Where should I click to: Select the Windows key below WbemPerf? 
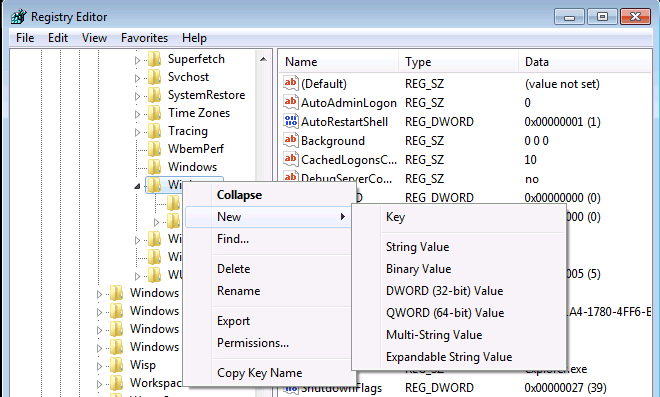(x=192, y=167)
